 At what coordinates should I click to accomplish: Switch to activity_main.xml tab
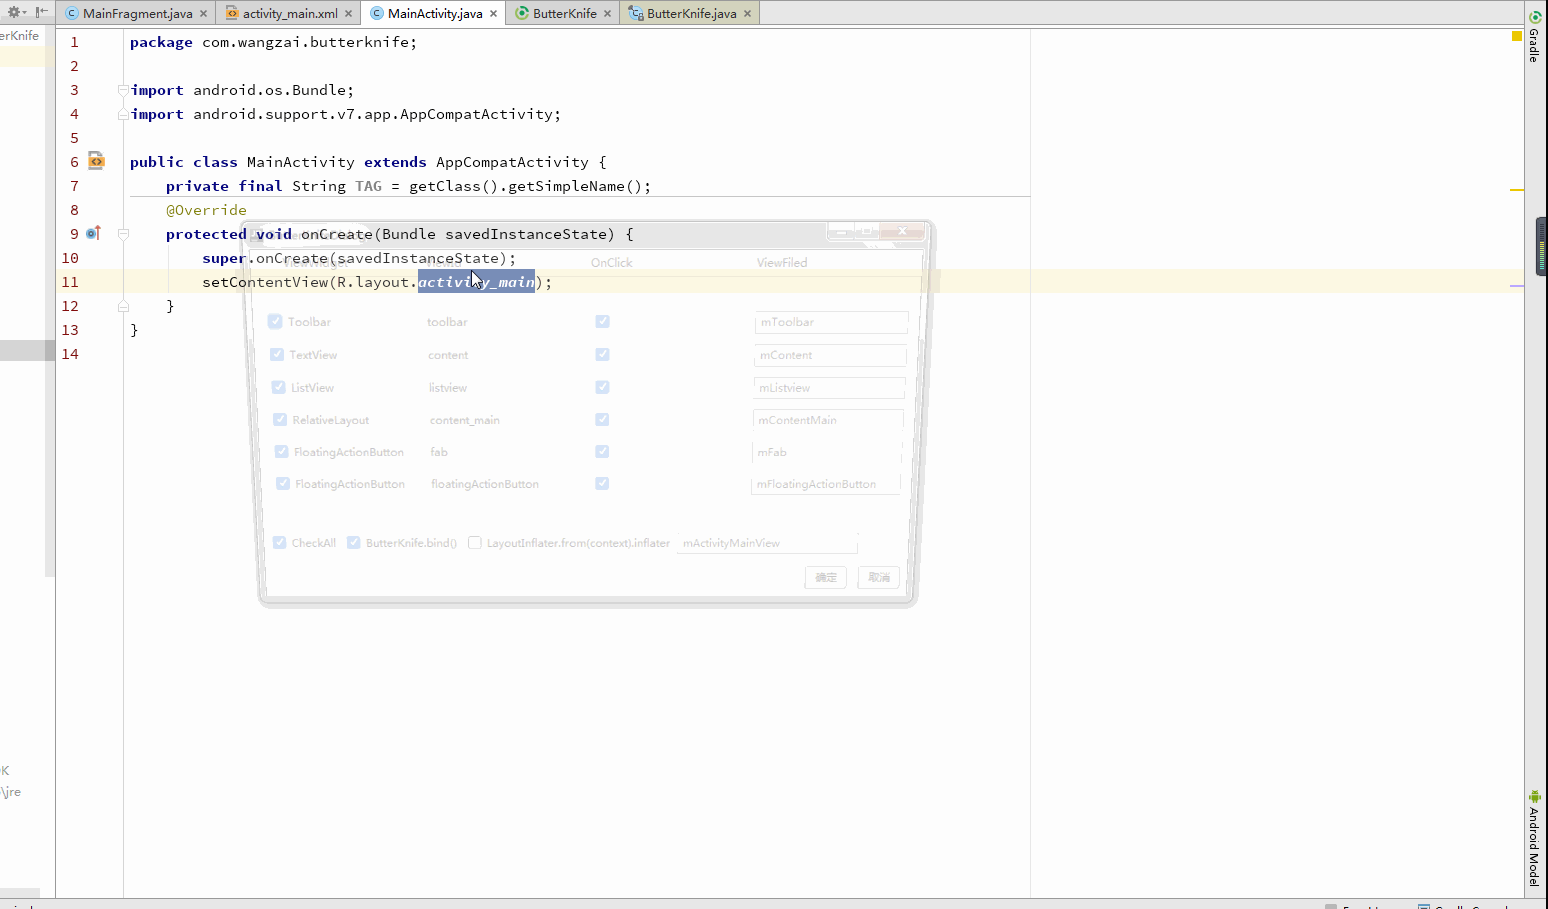pyautogui.click(x=290, y=13)
